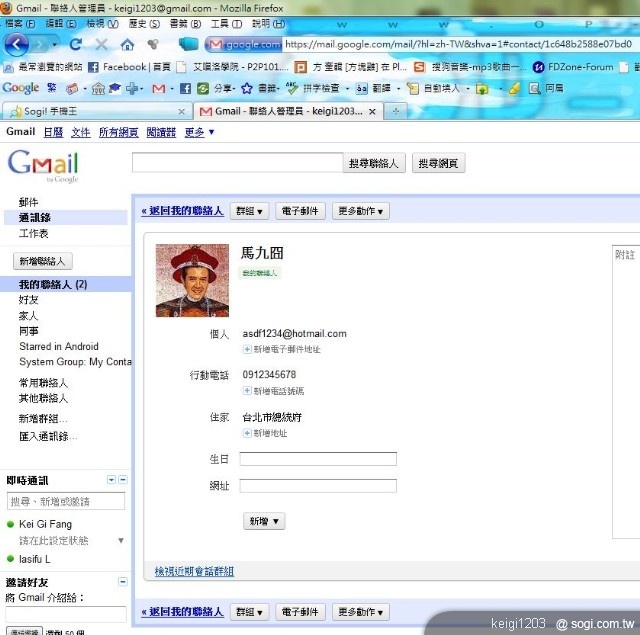Click top 返回我的聯絡人 link
640x635 pixels.
[182, 211]
